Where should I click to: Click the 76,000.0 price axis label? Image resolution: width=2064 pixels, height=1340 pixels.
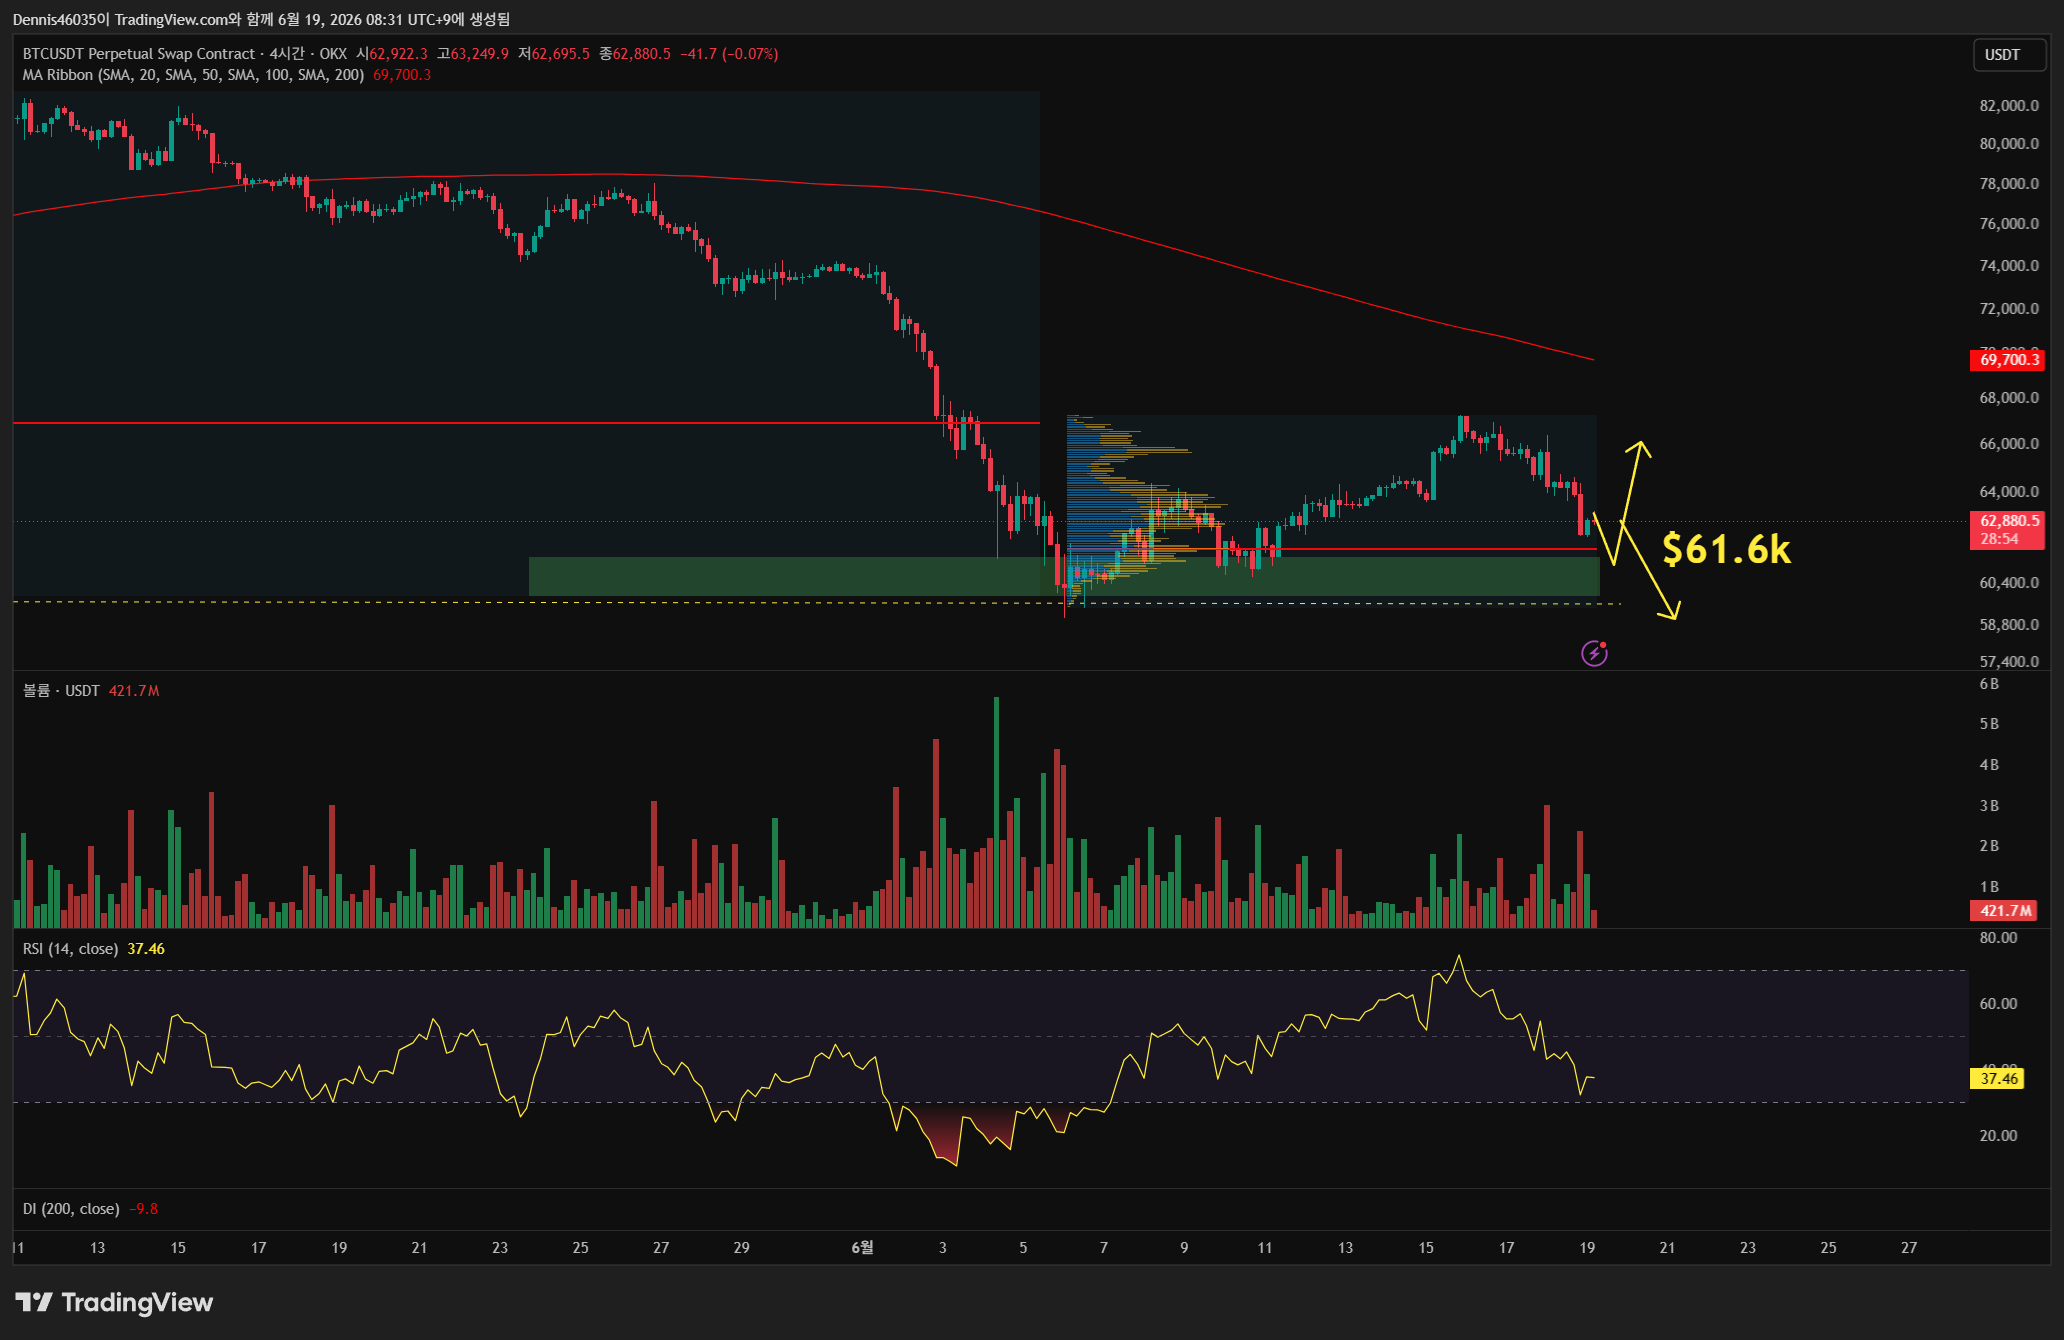point(2009,224)
